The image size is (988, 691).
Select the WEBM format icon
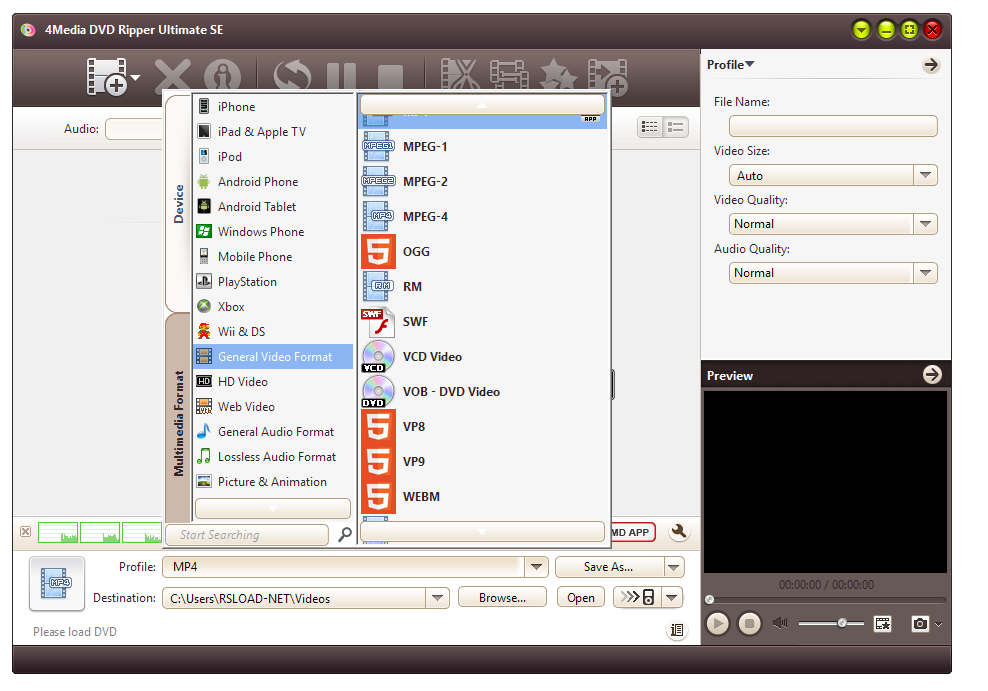click(x=378, y=496)
